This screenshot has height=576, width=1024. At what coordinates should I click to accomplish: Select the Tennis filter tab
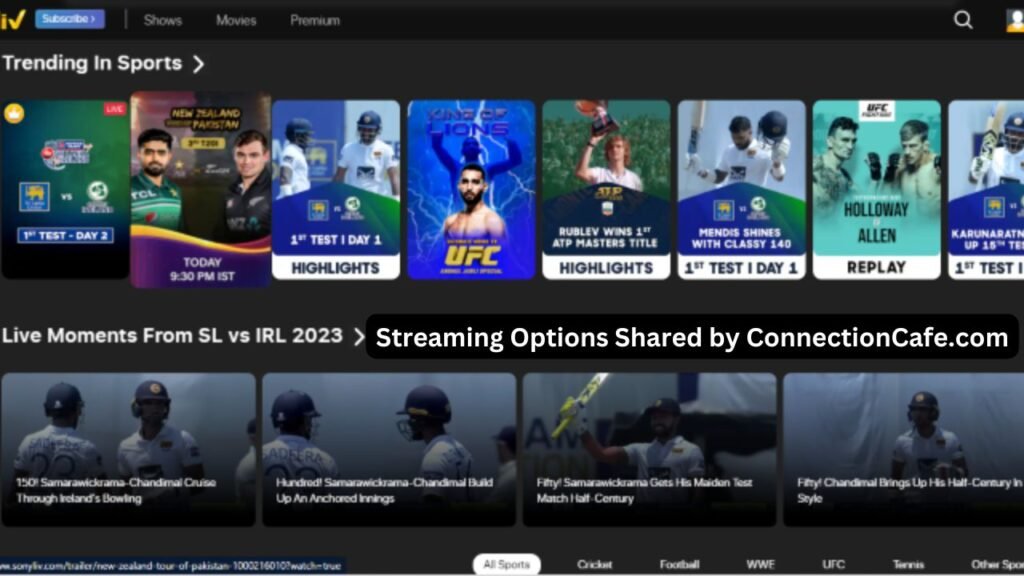click(x=908, y=564)
